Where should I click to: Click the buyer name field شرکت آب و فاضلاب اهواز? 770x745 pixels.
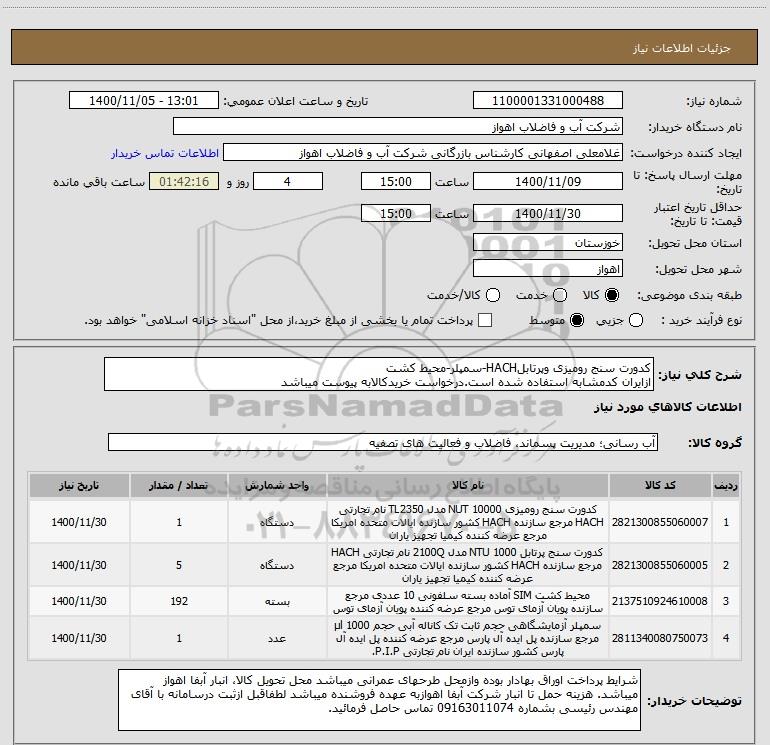coord(398,127)
